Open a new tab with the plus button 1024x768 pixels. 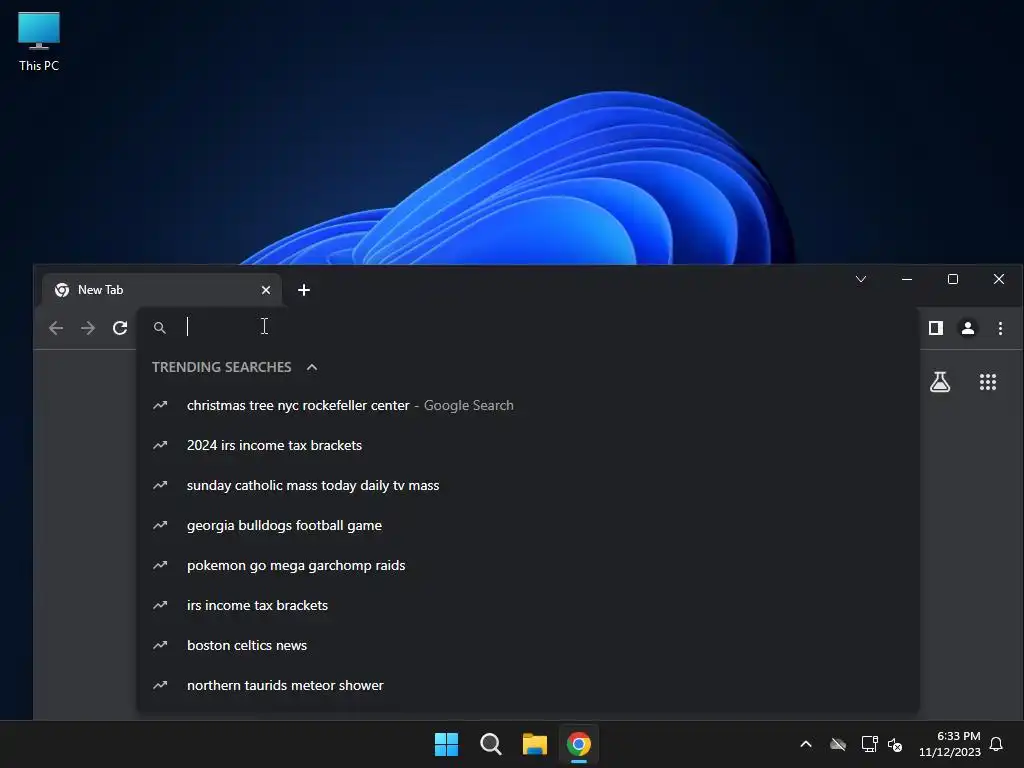tap(304, 290)
